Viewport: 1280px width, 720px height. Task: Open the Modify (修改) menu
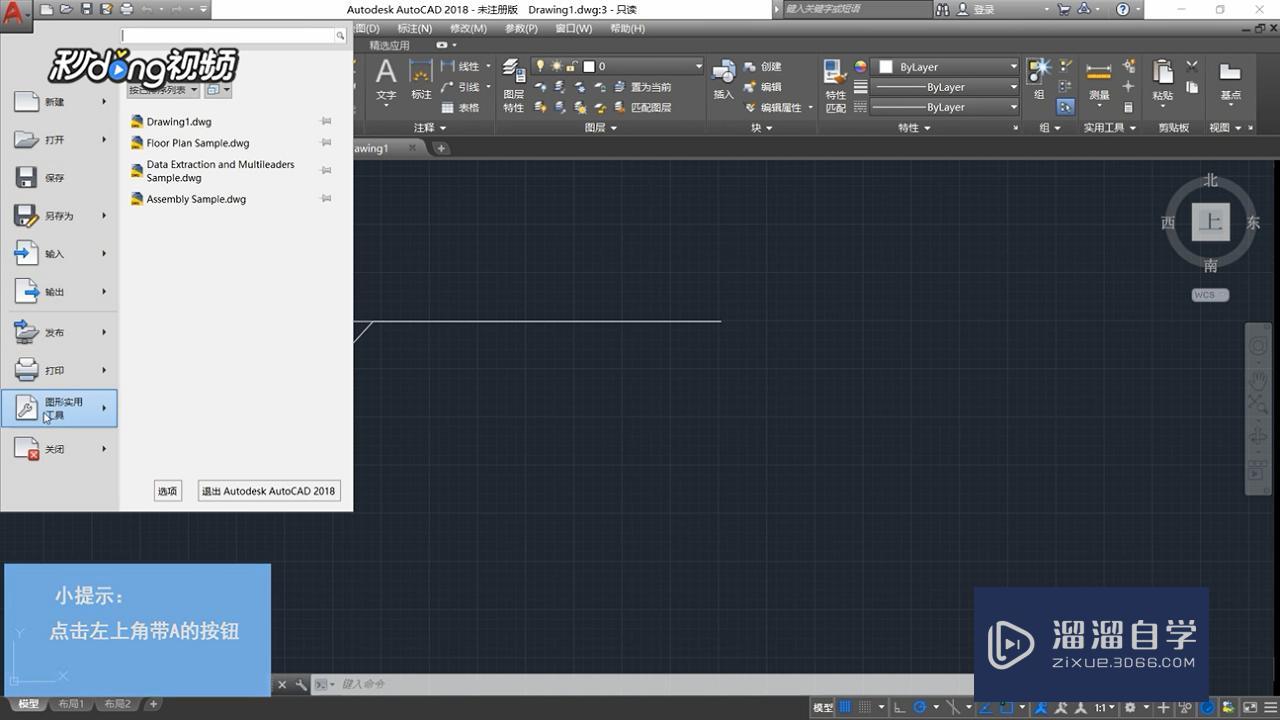[x=468, y=28]
